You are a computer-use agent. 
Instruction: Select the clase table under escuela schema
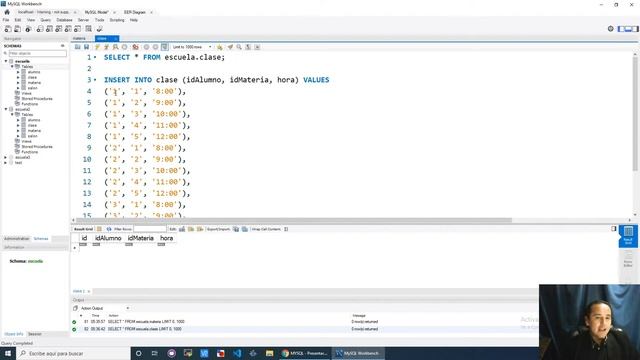tap(32, 77)
